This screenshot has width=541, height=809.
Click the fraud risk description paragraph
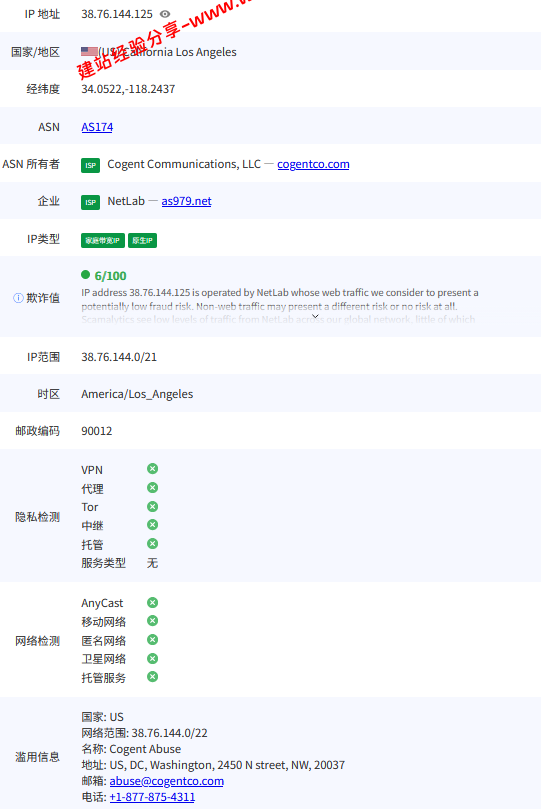(x=280, y=306)
